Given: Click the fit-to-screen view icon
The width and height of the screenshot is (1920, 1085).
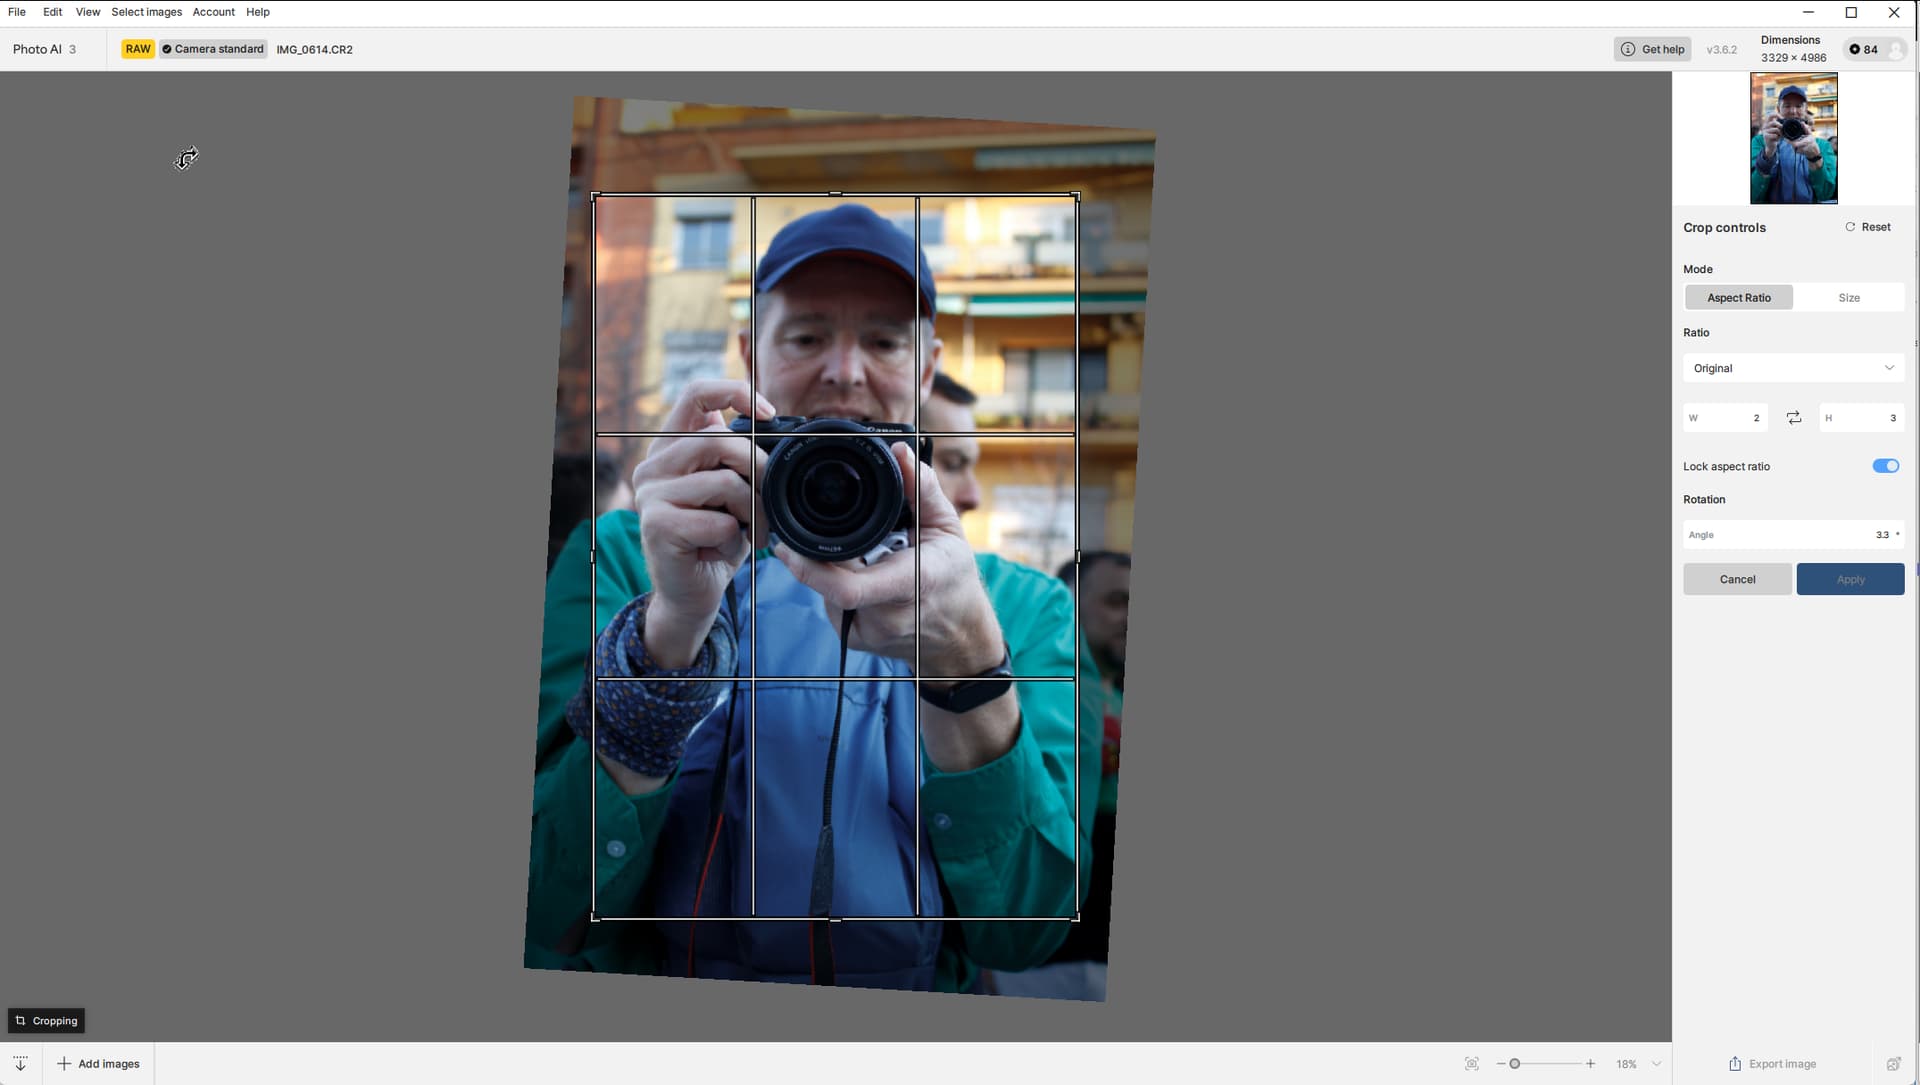Looking at the screenshot, I should click(x=1471, y=1064).
